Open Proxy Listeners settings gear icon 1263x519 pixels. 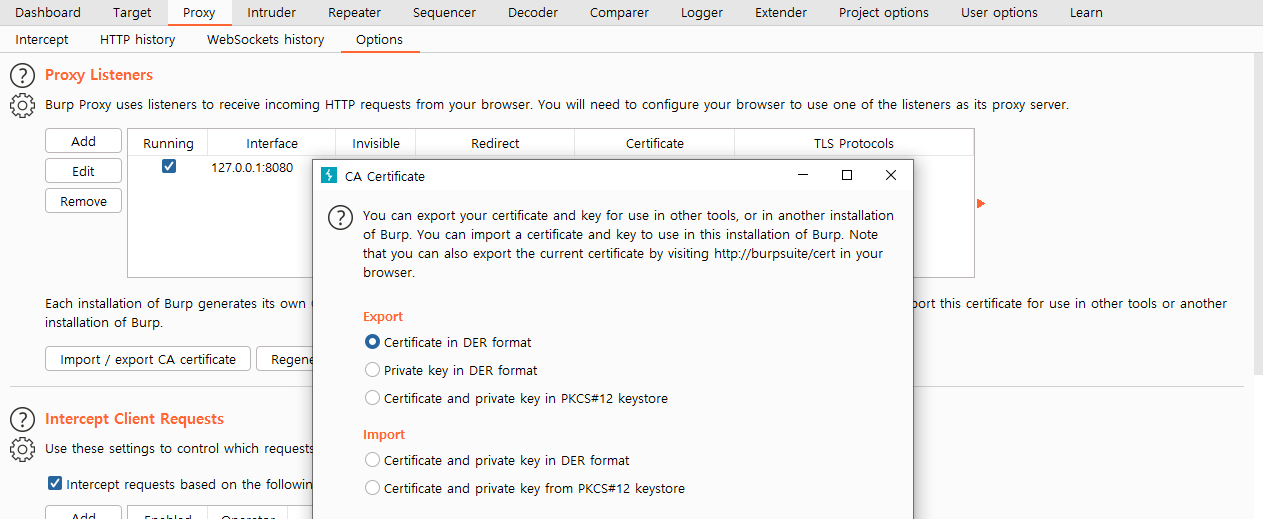tap(22, 105)
